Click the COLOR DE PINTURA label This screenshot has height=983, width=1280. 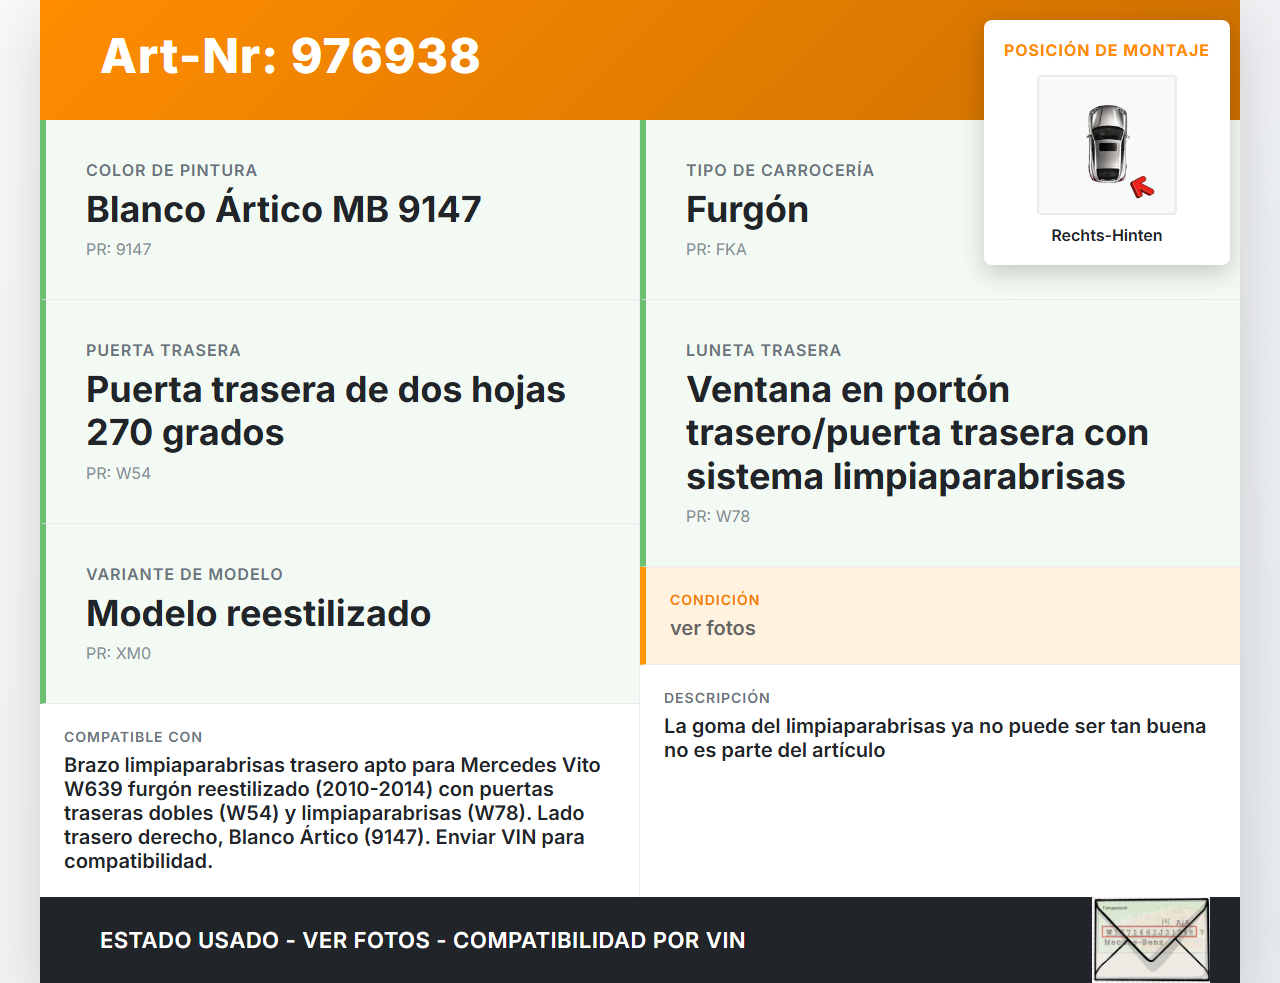point(172,170)
